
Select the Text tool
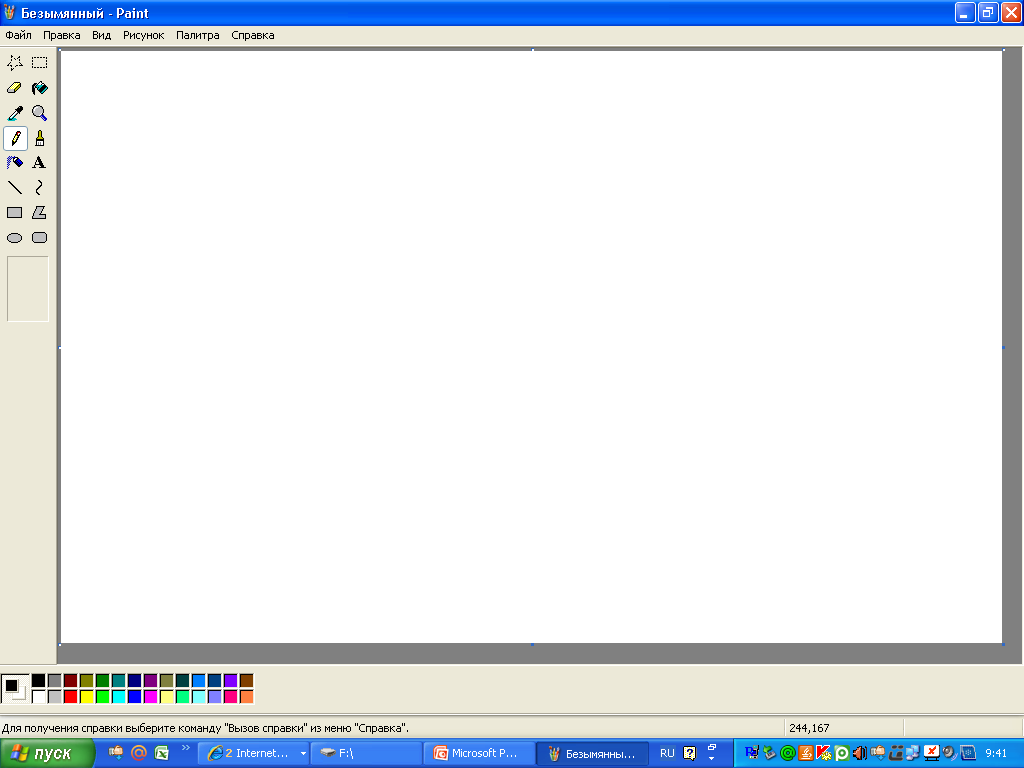[x=40, y=163]
